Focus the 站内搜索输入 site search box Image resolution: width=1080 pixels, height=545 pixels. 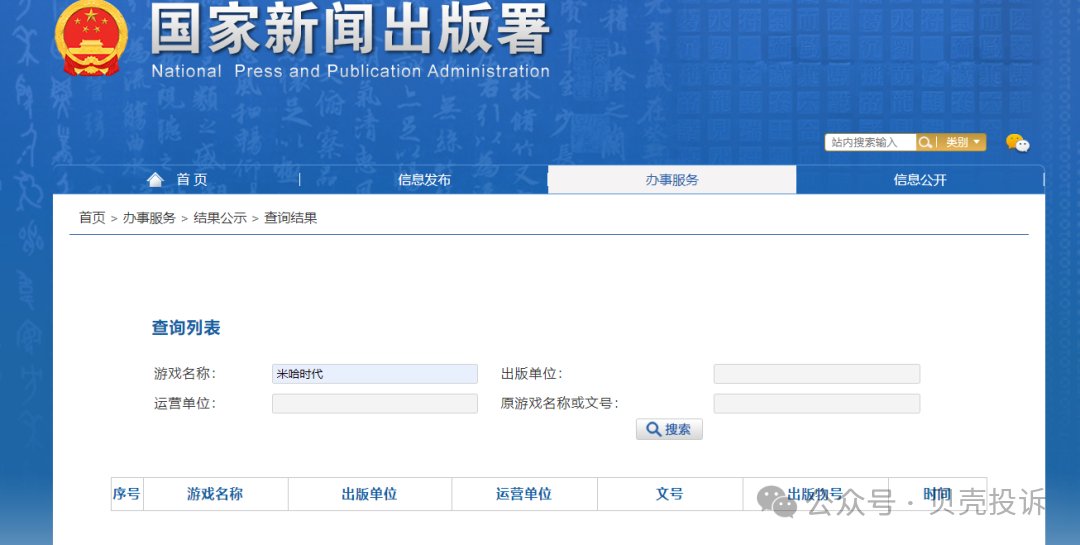point(870,143)
